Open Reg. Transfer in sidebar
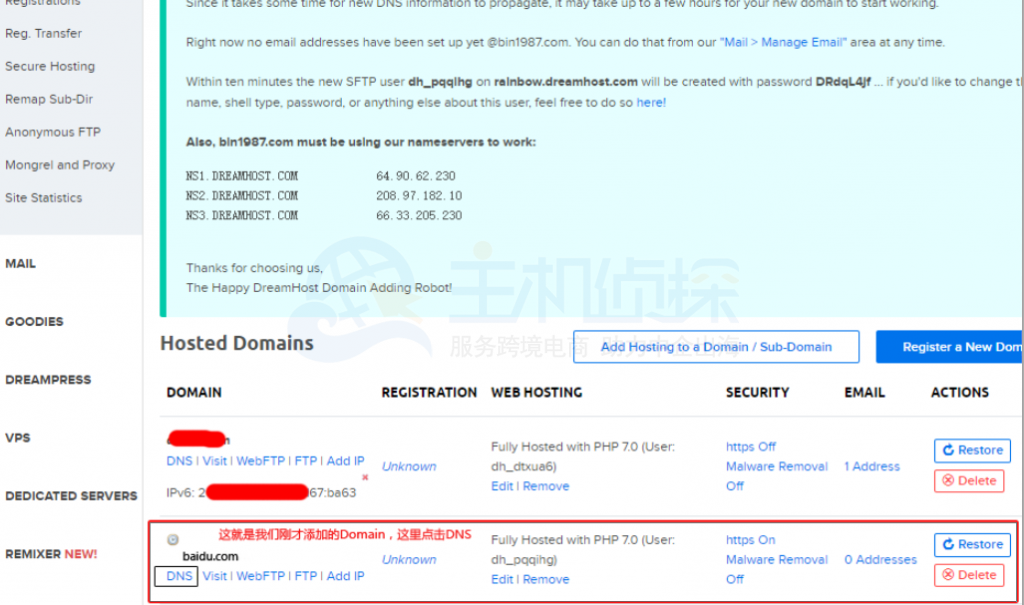The width and height of the screenshot is (1024, 605). pos(43,33)
